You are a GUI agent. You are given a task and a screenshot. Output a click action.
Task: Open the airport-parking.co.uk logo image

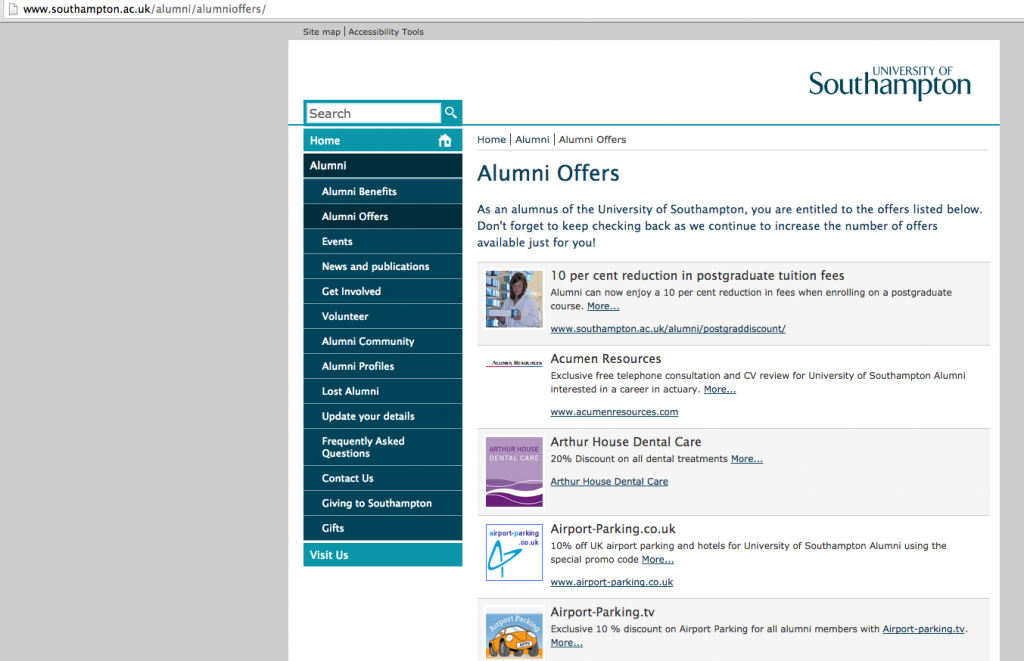coord(514,553)
